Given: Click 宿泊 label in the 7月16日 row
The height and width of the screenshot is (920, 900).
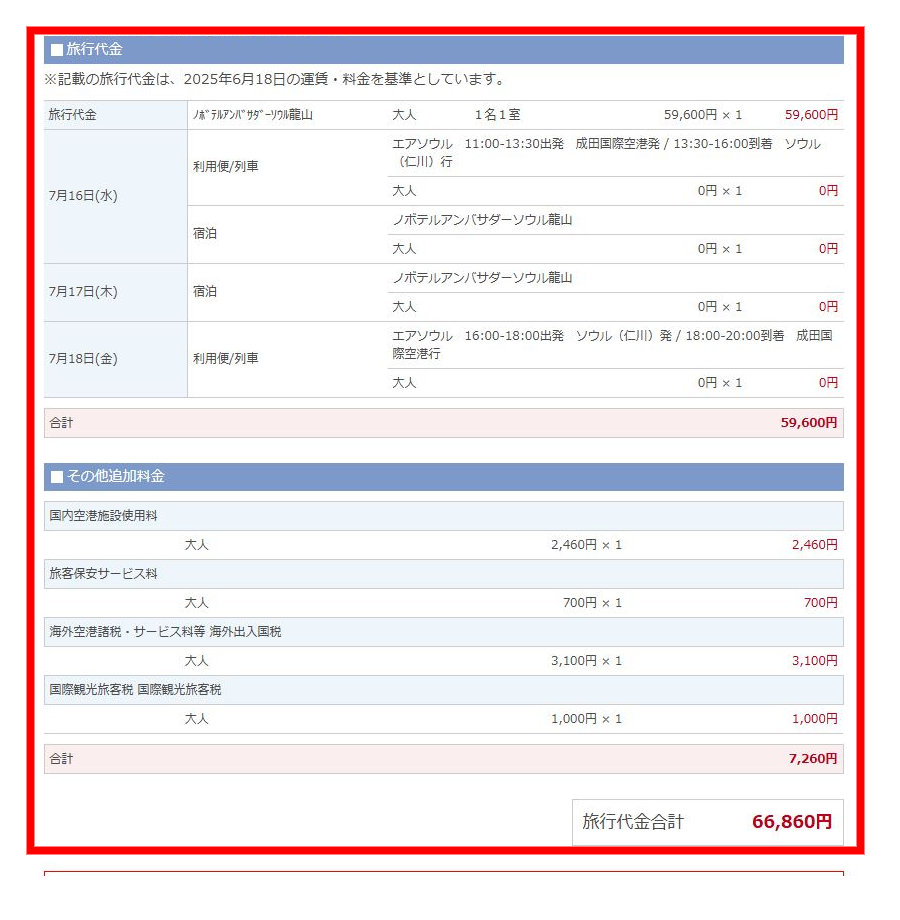Looking at the screenshot, I should [205, 234].
